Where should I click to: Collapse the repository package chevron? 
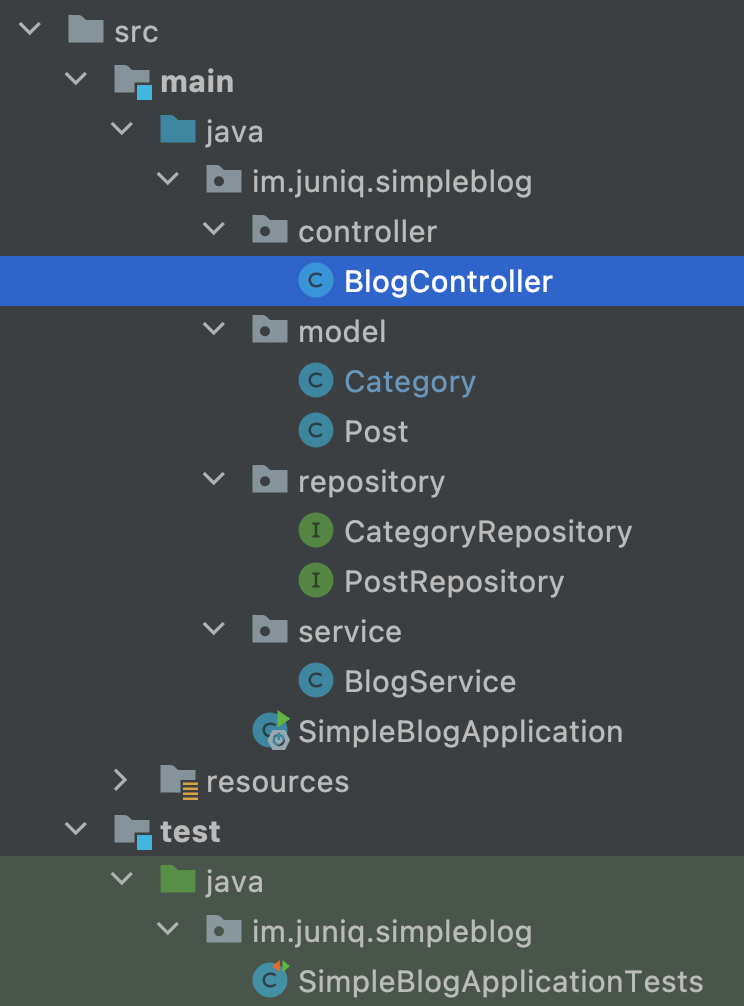pos(214,479)
